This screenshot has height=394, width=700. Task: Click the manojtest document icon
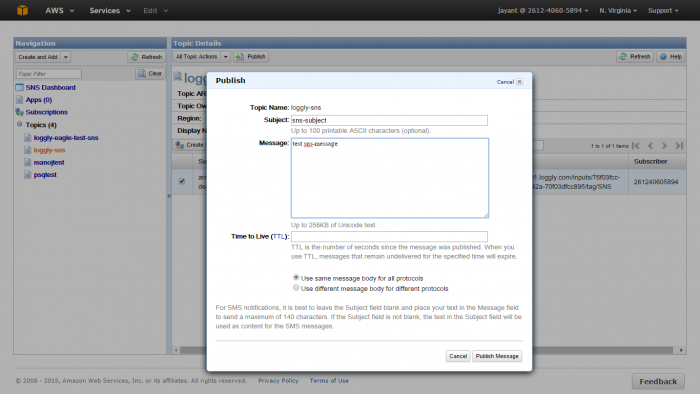pyautogui.click(x=28, y=162)
